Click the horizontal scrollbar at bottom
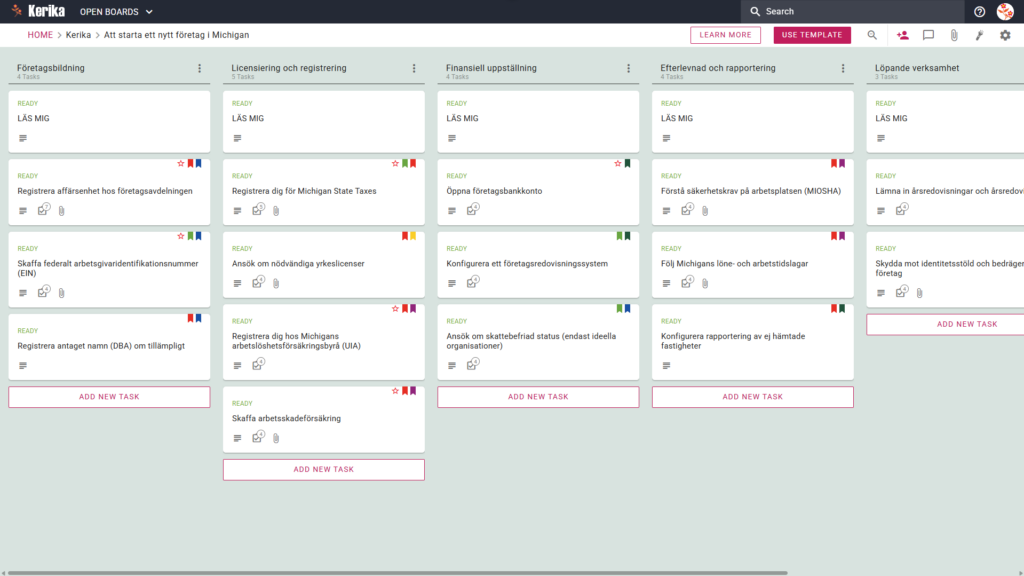This screenshot has height=576, width=1024. pos(397,573)
